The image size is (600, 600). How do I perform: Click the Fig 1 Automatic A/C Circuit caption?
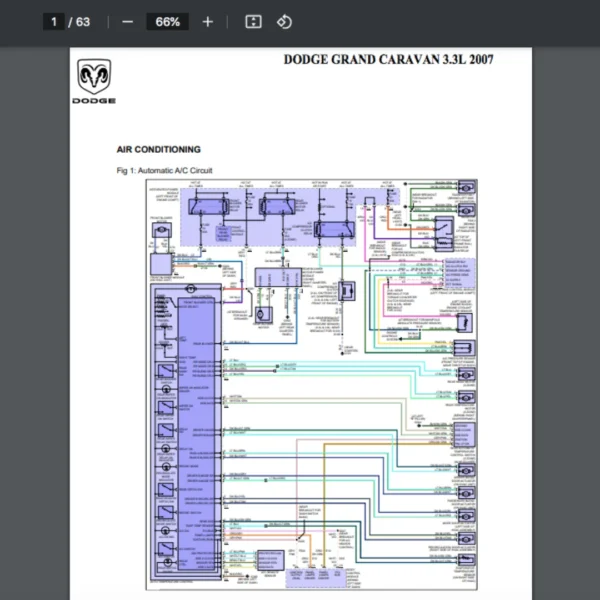[164, 171]
